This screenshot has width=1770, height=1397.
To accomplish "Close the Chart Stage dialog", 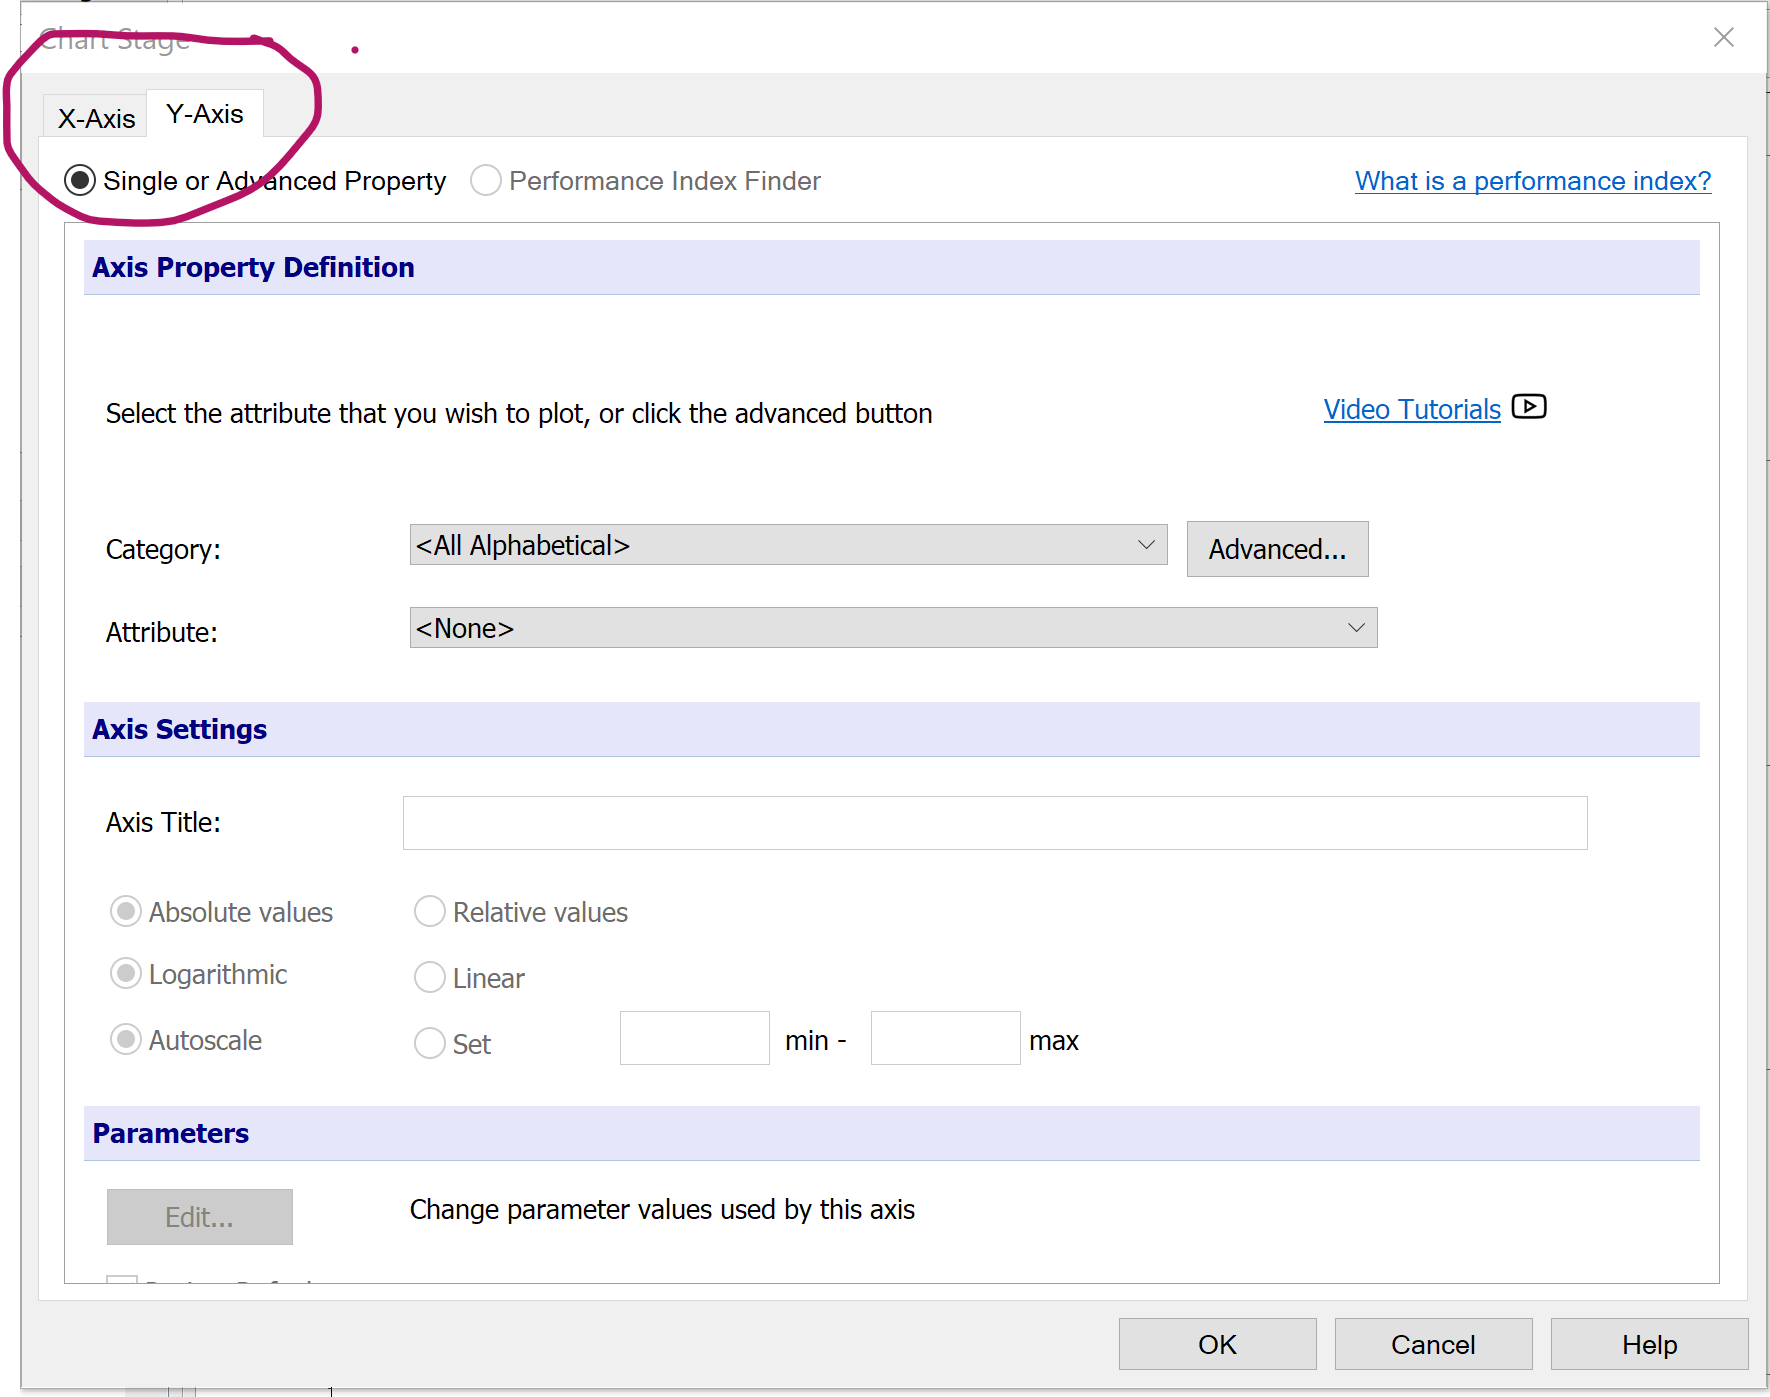I will pos(1723,38).
